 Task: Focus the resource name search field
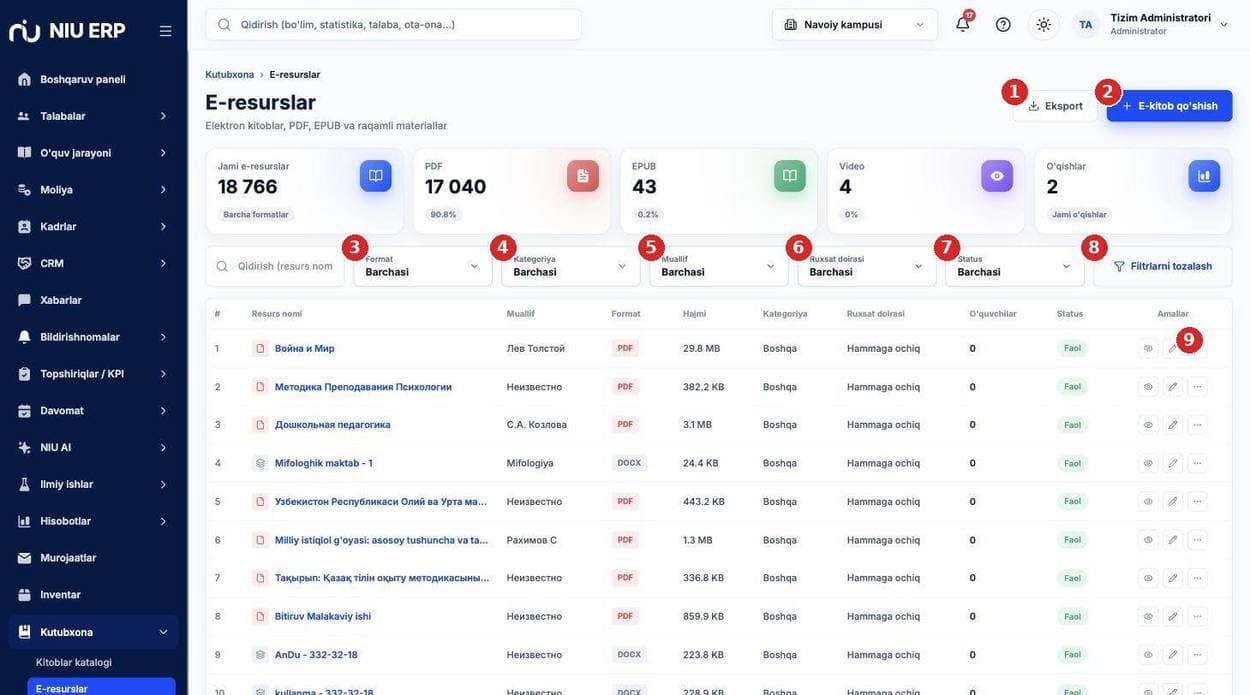coord(275,266)
